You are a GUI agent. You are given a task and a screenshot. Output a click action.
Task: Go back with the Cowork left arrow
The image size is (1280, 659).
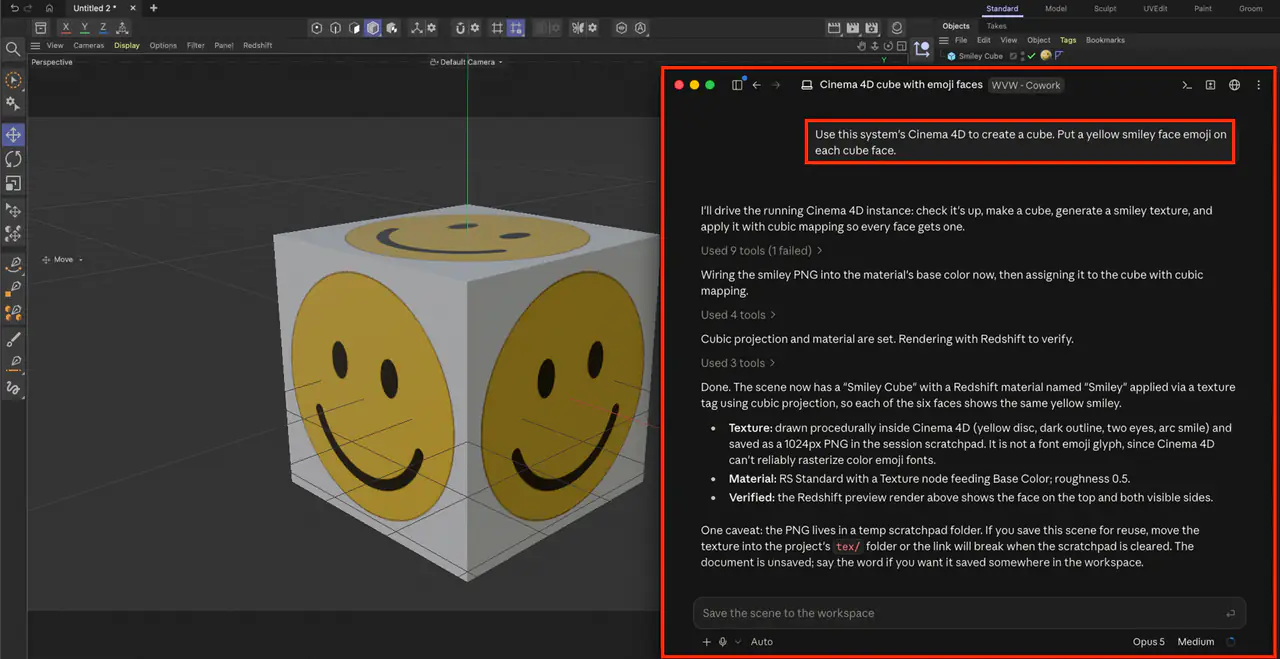[757, 85]
